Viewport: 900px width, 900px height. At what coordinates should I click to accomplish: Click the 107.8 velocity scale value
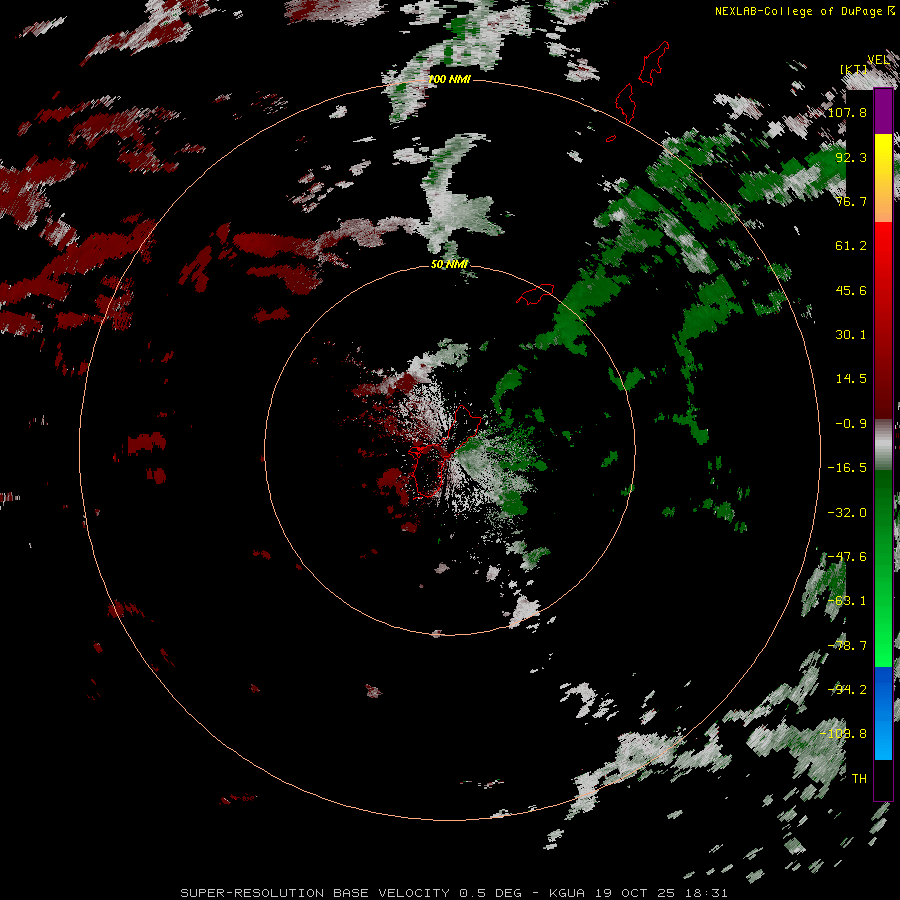tap(847, 112)
